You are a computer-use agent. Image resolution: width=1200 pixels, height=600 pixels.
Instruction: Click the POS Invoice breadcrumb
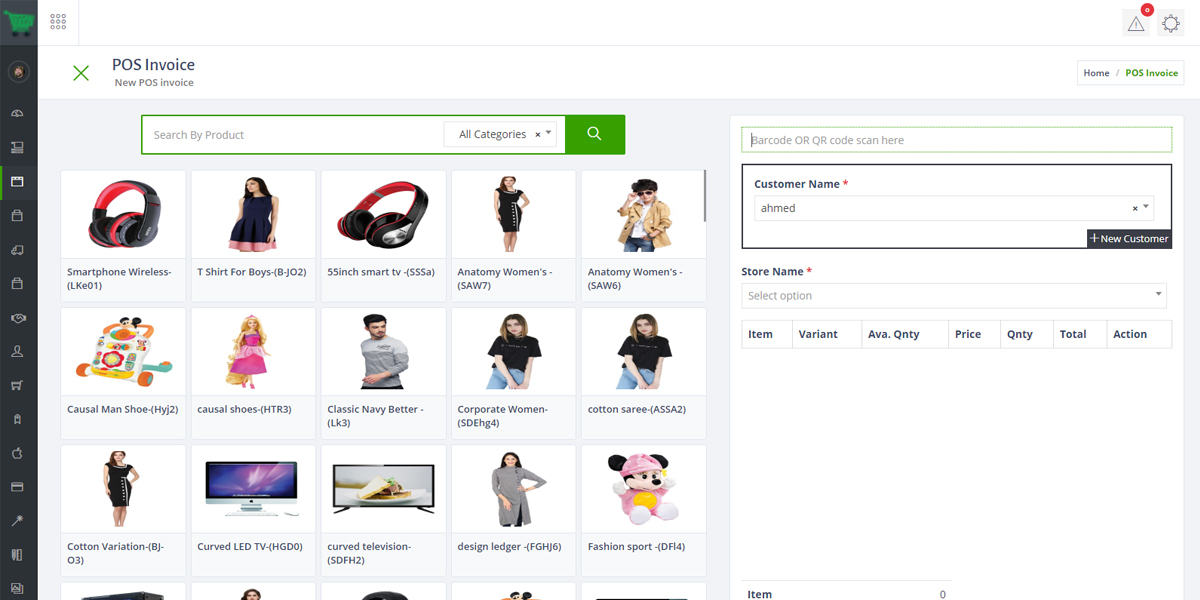coord(1152,73)
